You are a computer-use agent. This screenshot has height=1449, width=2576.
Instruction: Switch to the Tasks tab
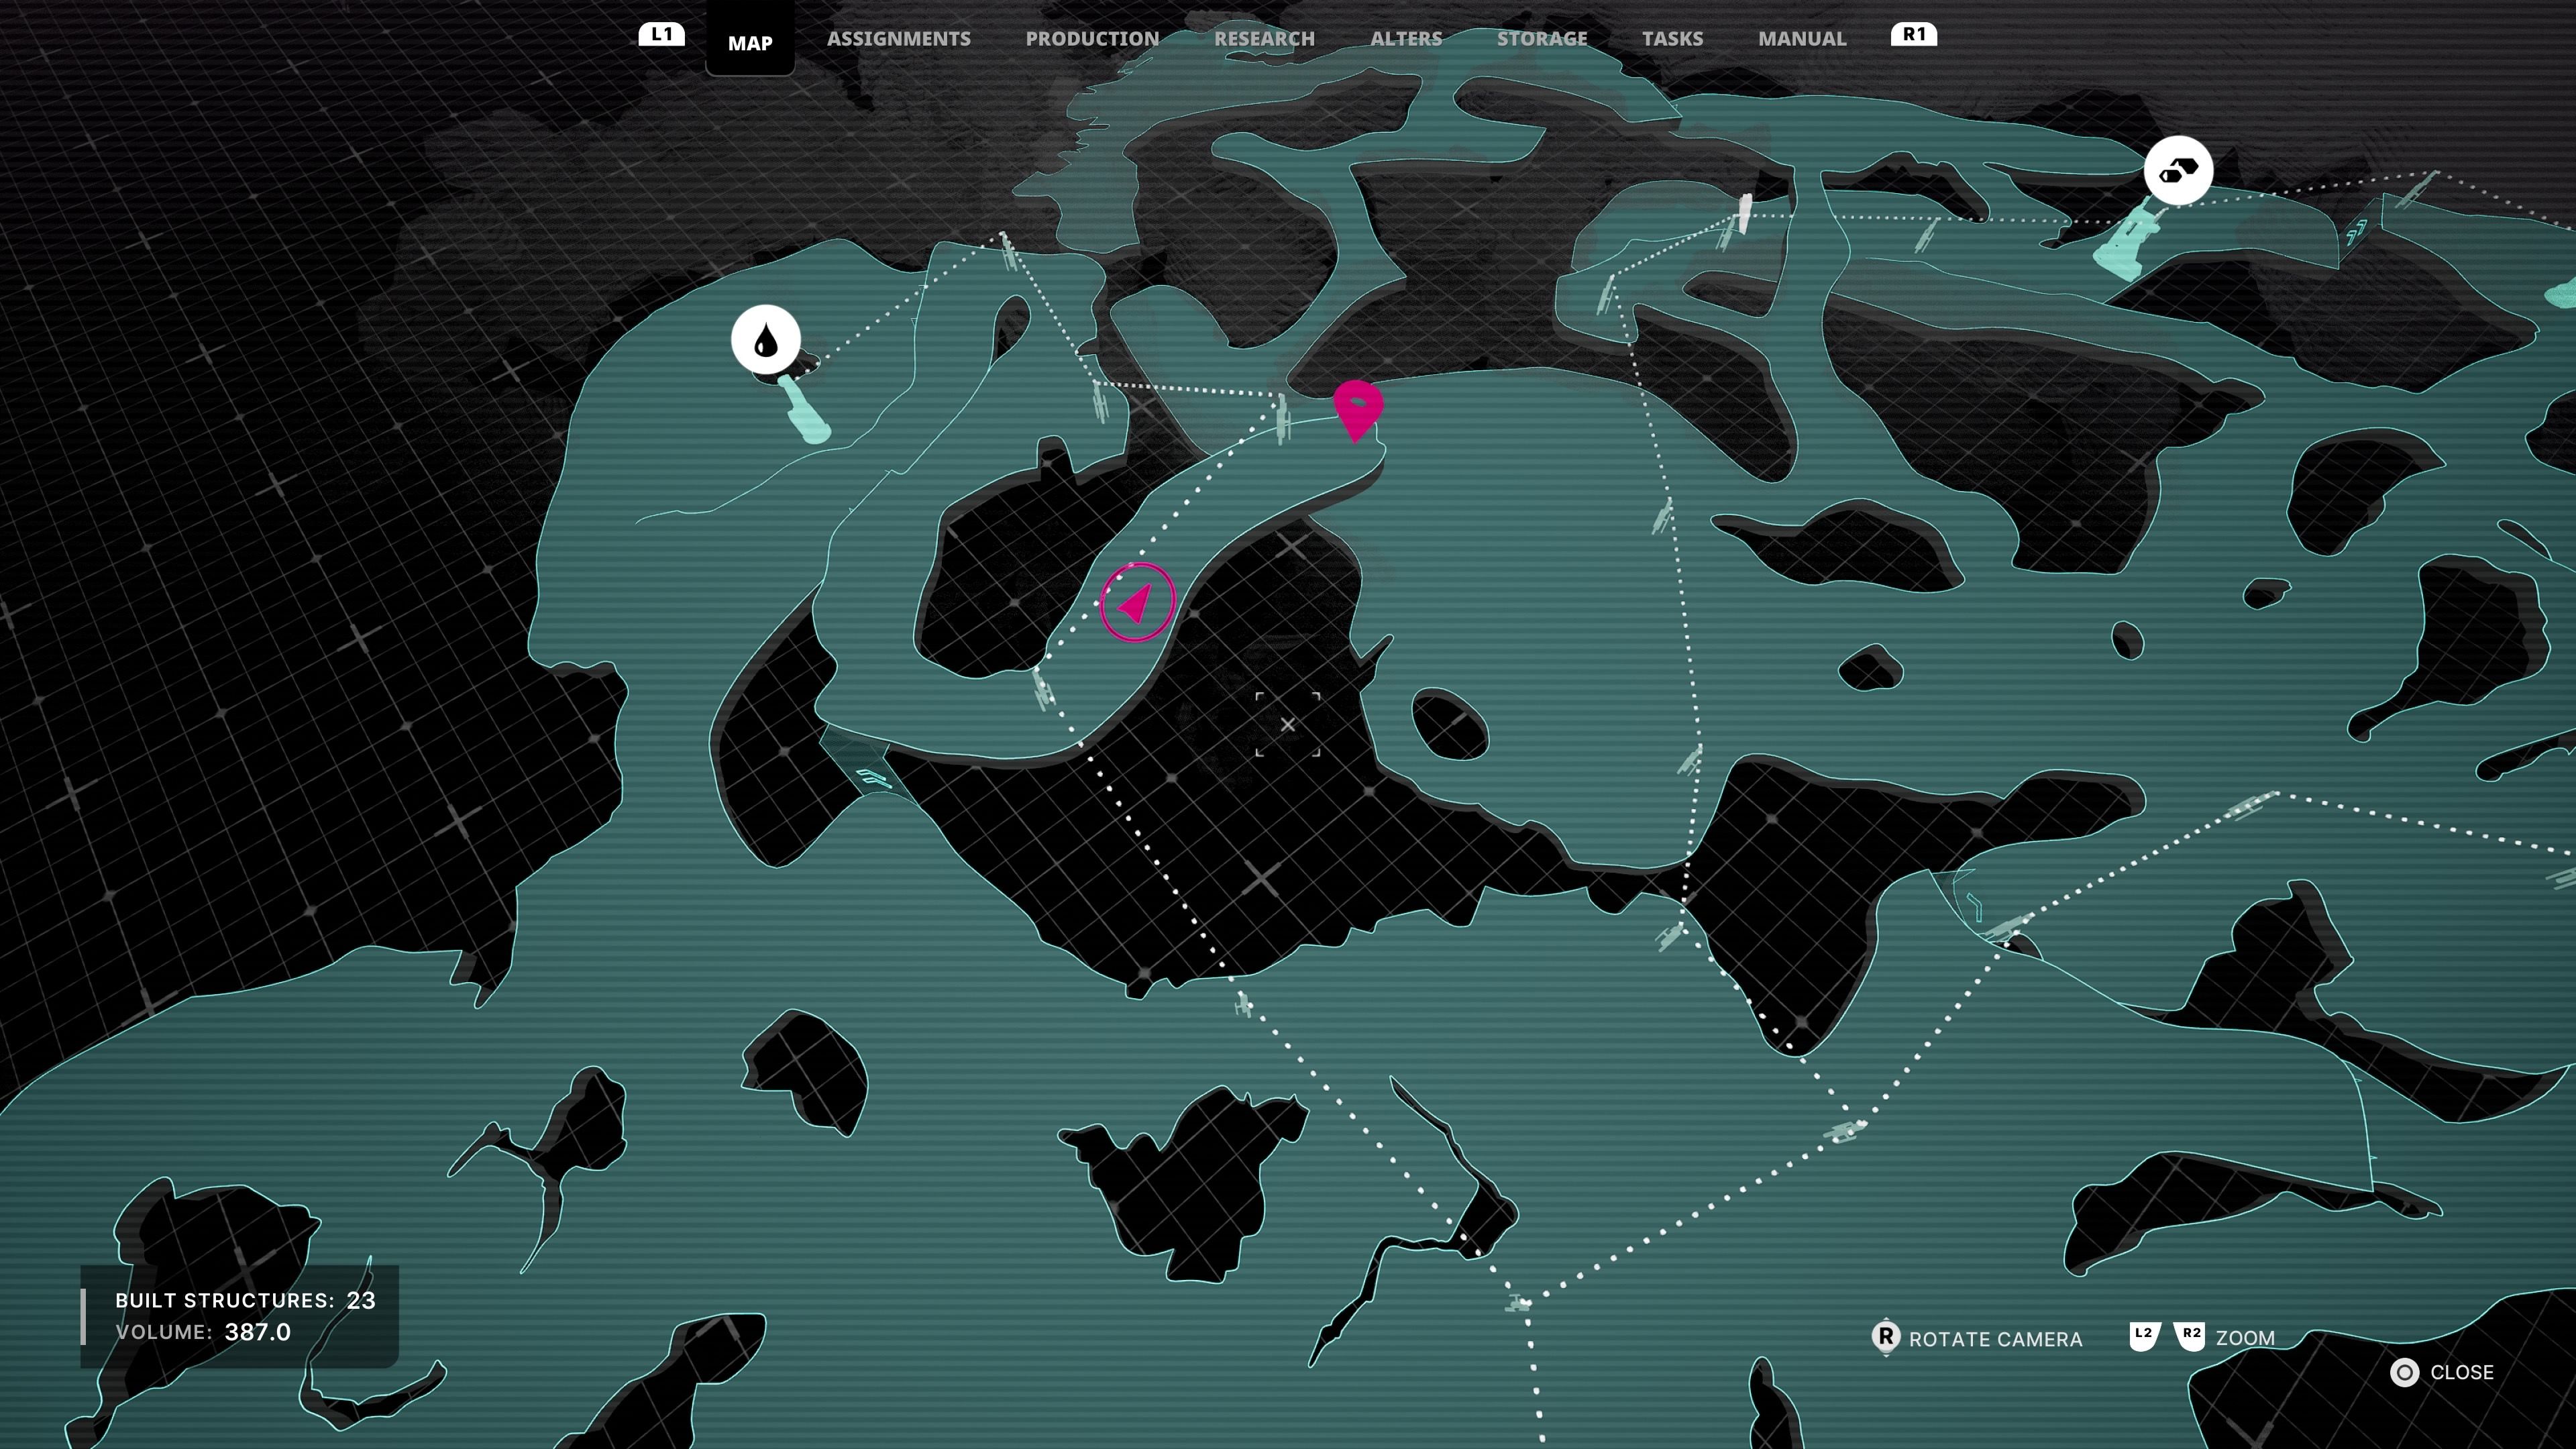[1672, 39]
